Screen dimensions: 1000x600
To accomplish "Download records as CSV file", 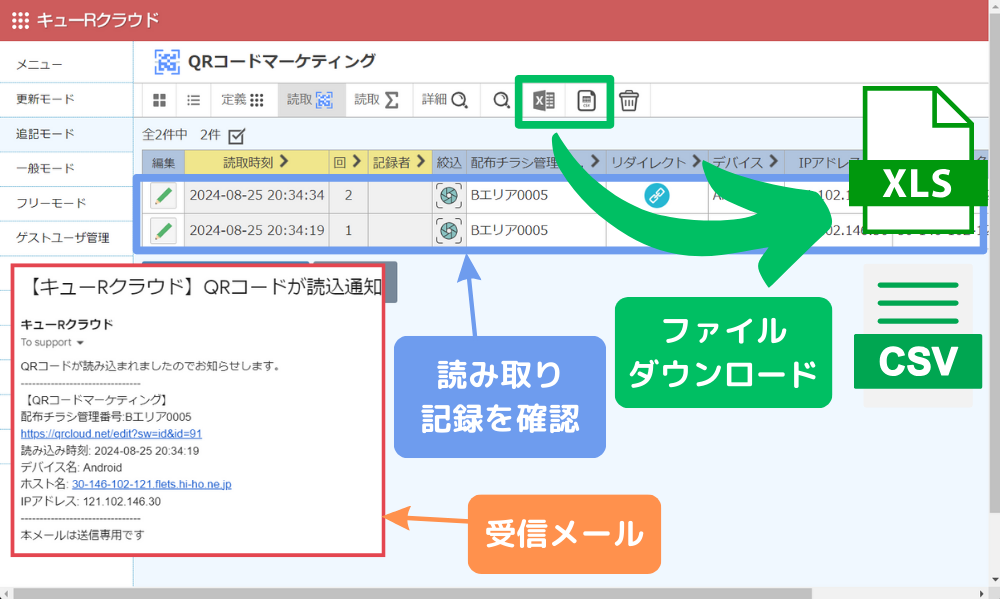I will pos(586,101).
